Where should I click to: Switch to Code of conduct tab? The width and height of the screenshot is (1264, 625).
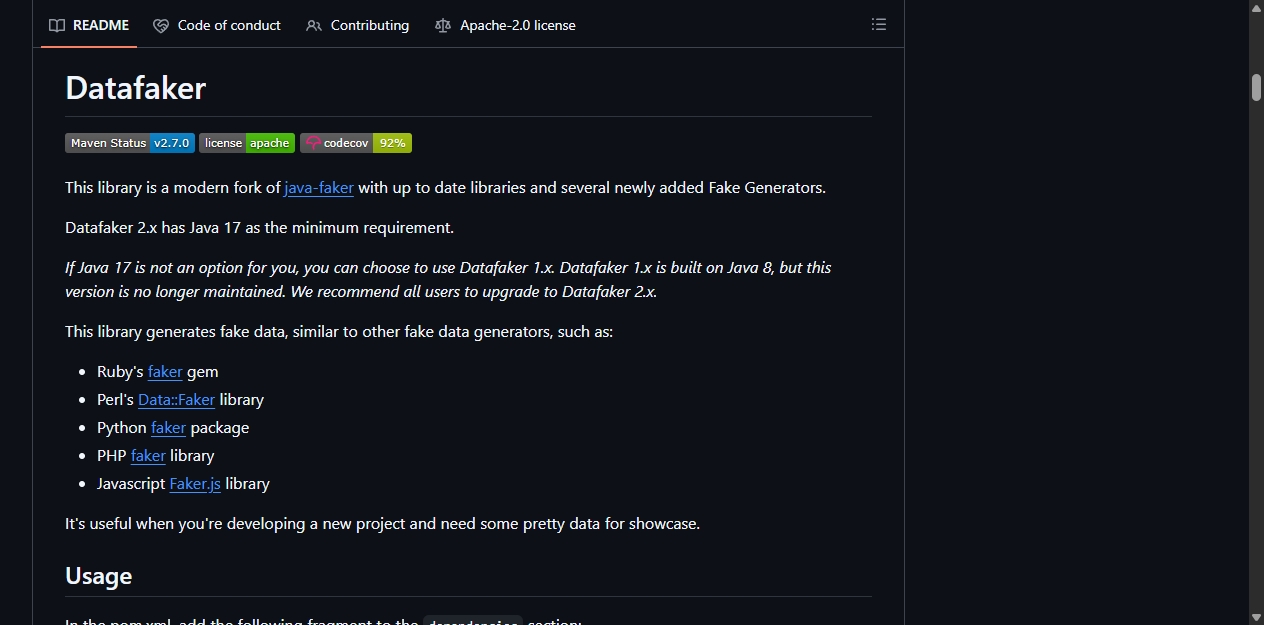point(217,25)
